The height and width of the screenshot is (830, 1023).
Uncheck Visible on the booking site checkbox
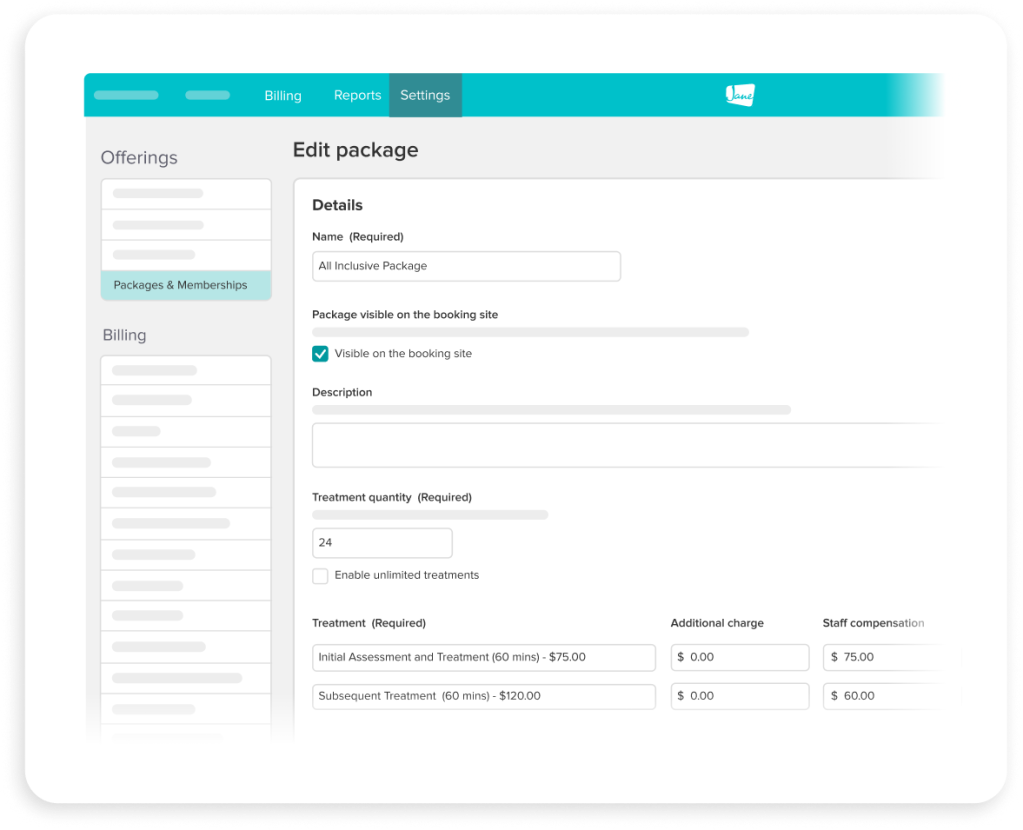click(320, 354)
